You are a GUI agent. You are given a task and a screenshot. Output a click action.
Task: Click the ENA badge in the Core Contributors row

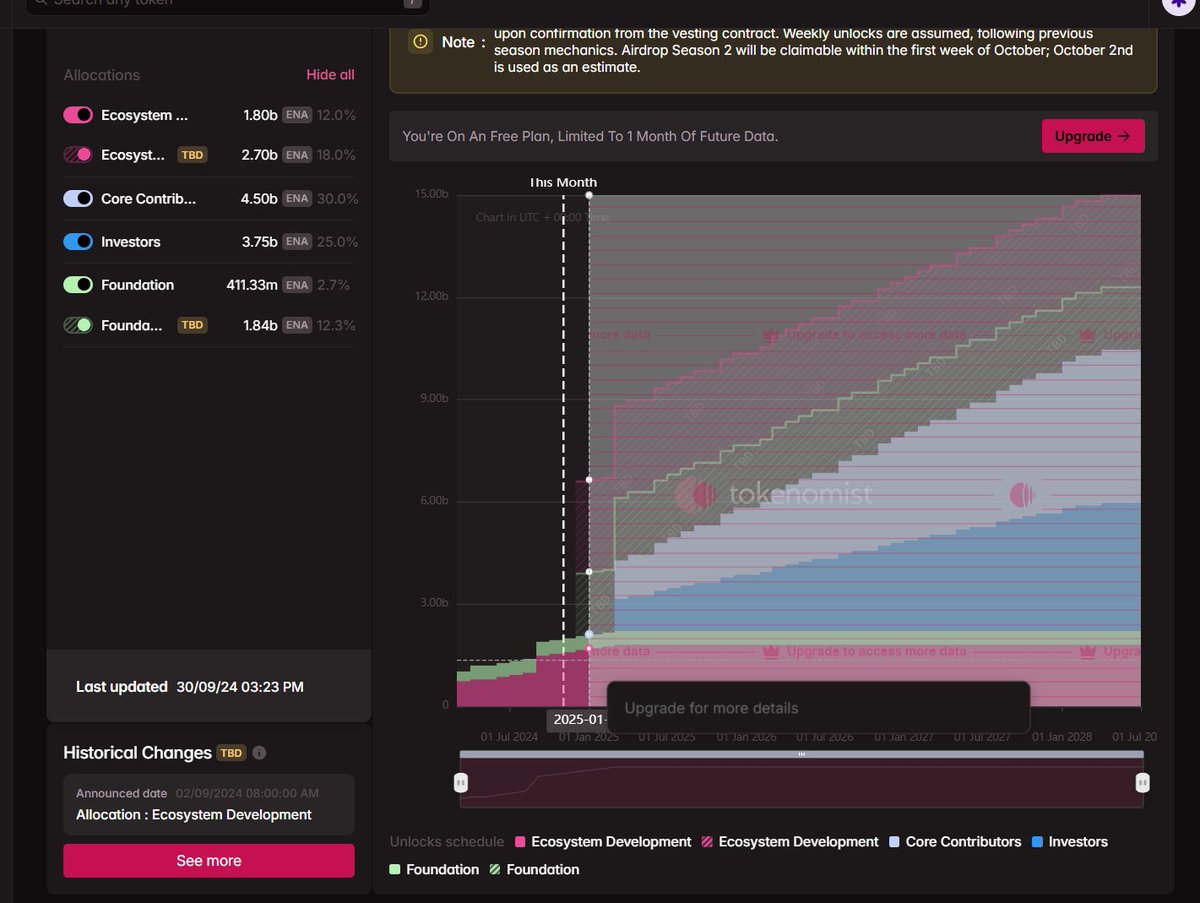[x=297, y=199]
